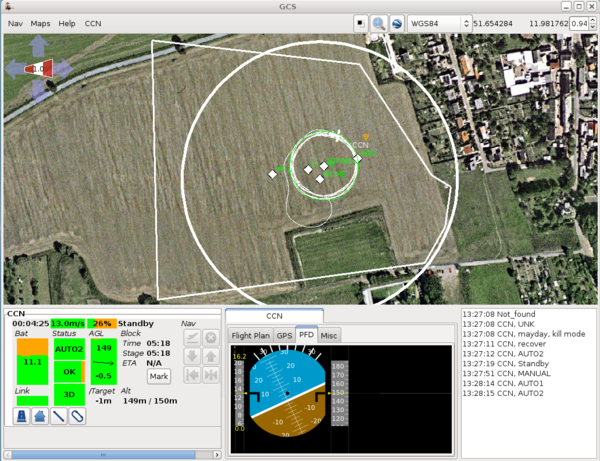This screenshot has height=461, width=600.
Task: Select the HOME waypoint diamond
Action: [320, 179]
